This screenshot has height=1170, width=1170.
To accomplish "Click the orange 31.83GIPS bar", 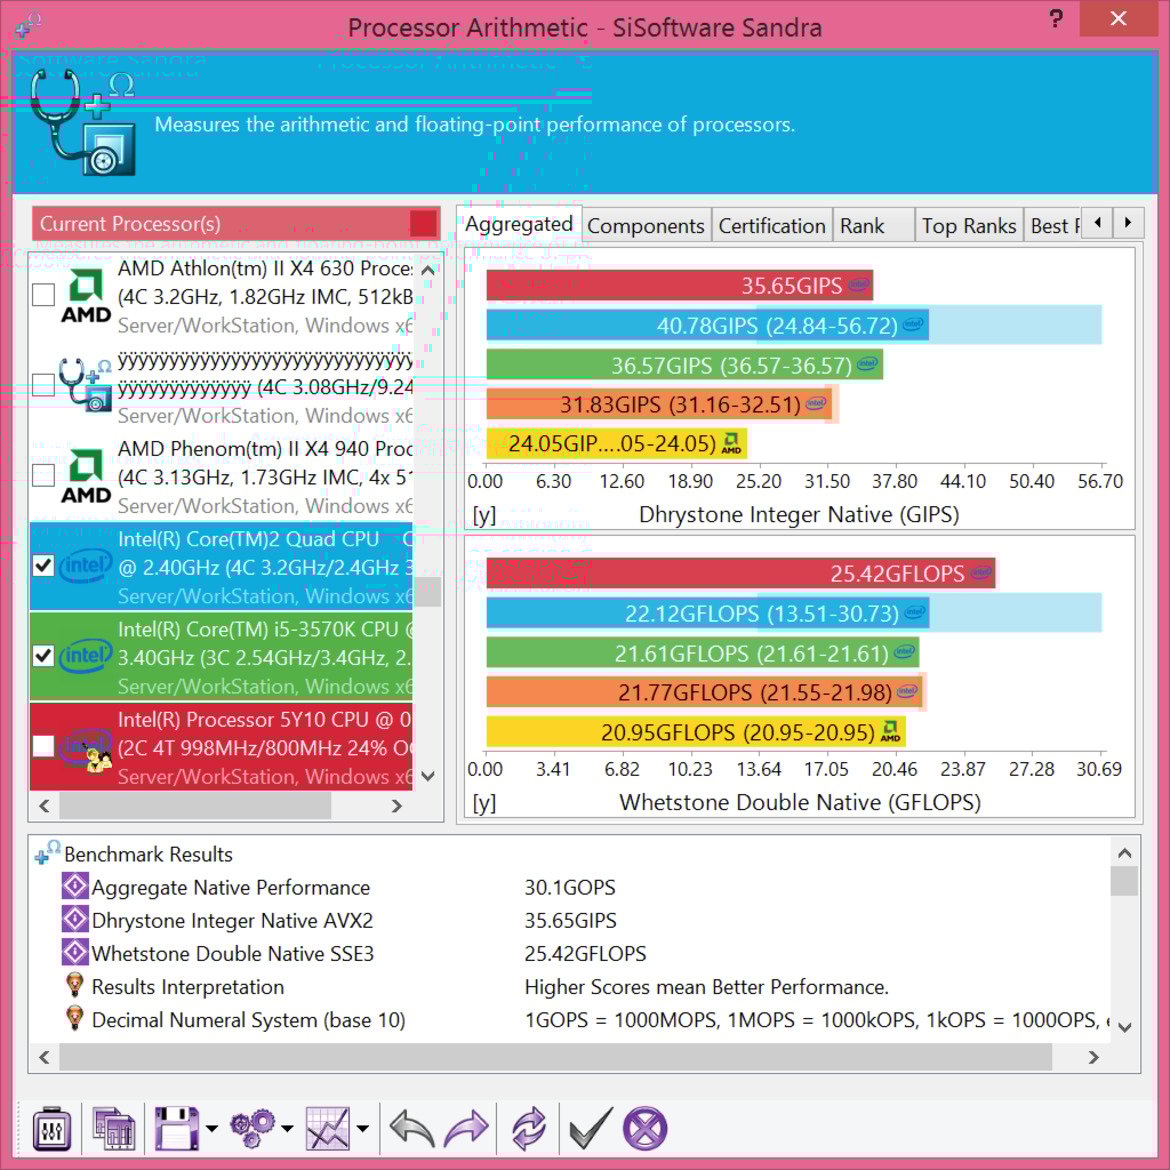I will click(x=660, y=404).
